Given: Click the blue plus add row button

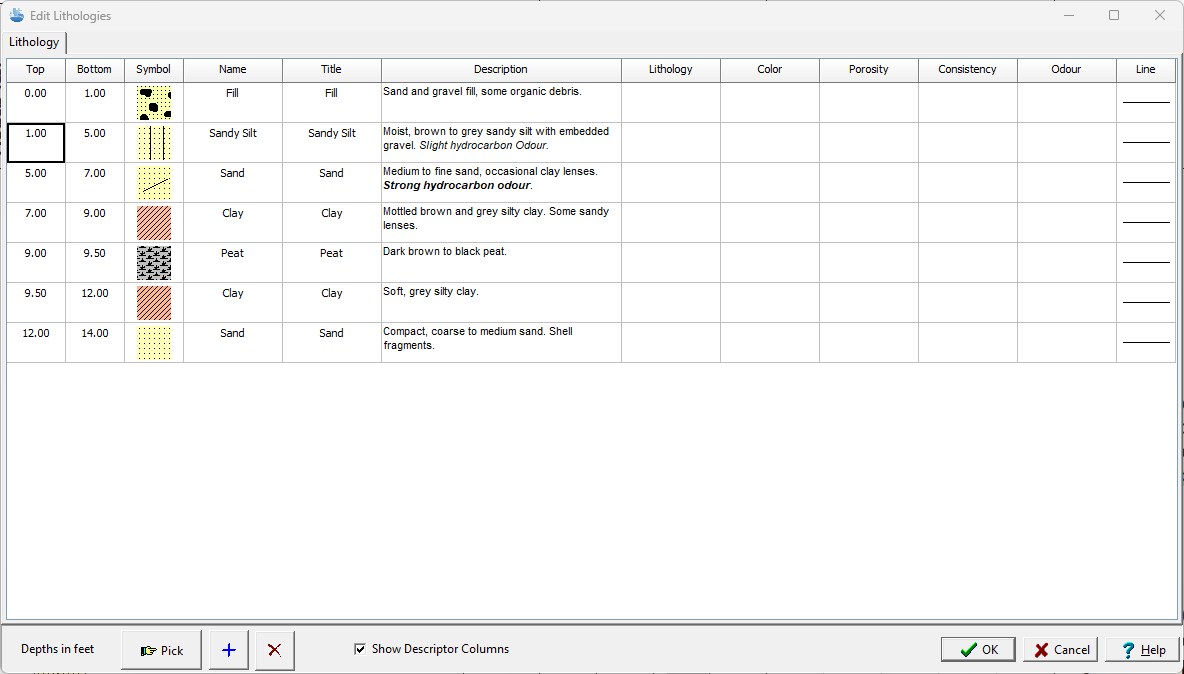Looking at the screenshot, I should point(229,650).
